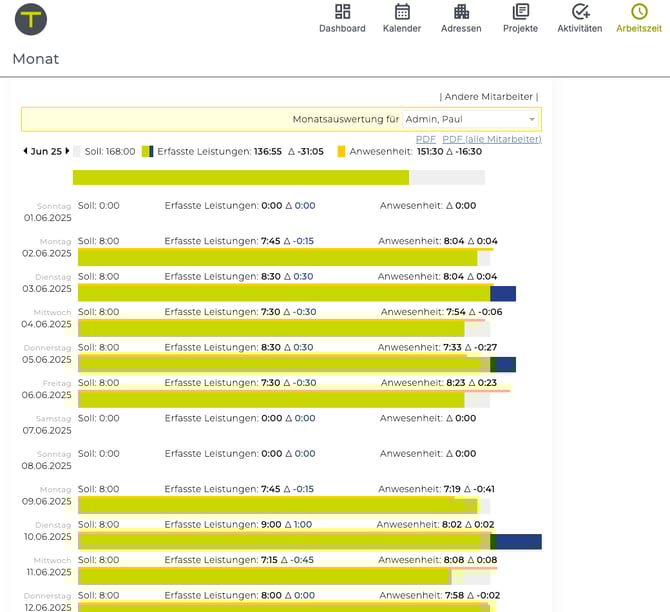Click the 04.06.2025 day bar

(x=284, y=329)
